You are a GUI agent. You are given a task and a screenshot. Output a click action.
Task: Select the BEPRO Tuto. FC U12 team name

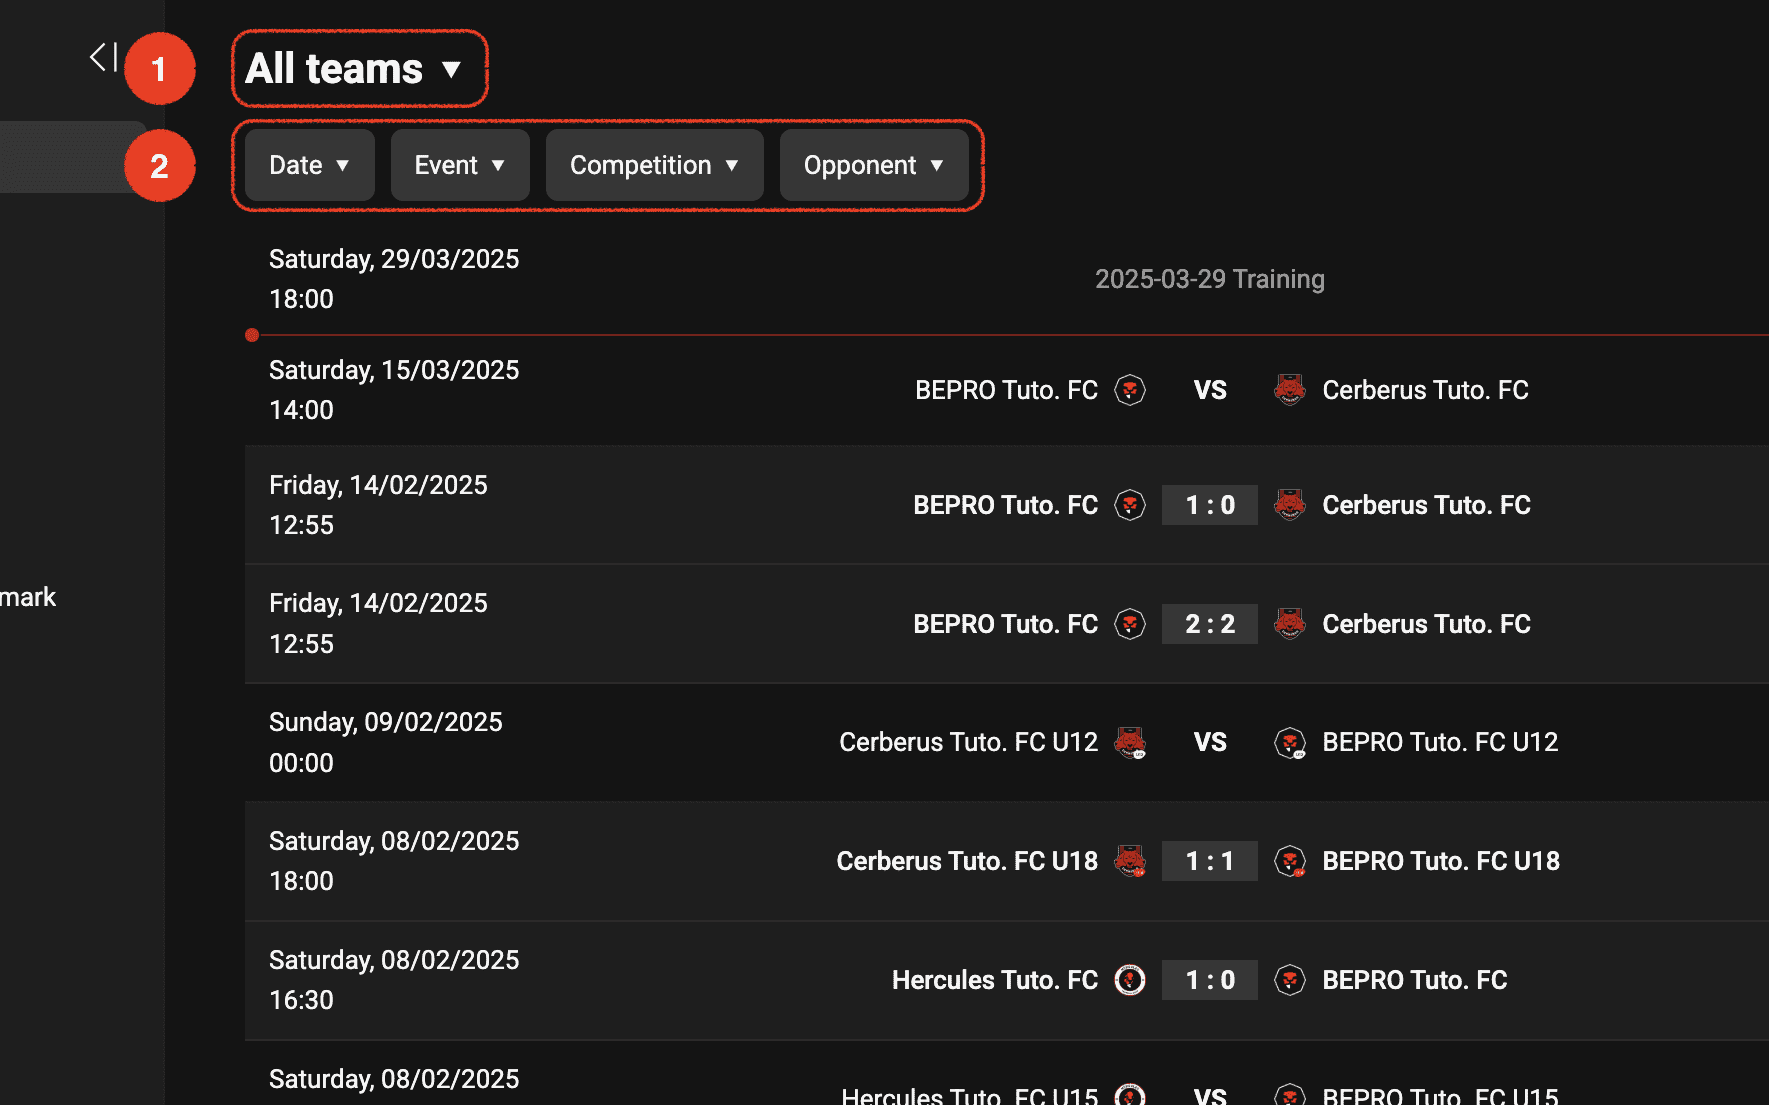point(1440,742)
